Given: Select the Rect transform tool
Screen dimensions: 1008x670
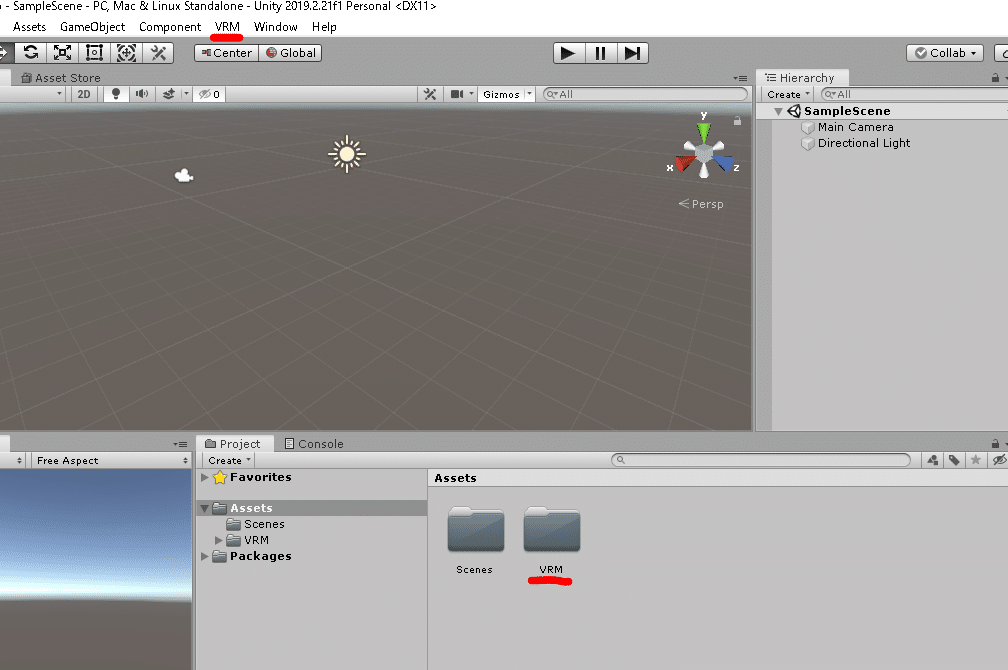Looking at the screenshot, I should [94, 53].
